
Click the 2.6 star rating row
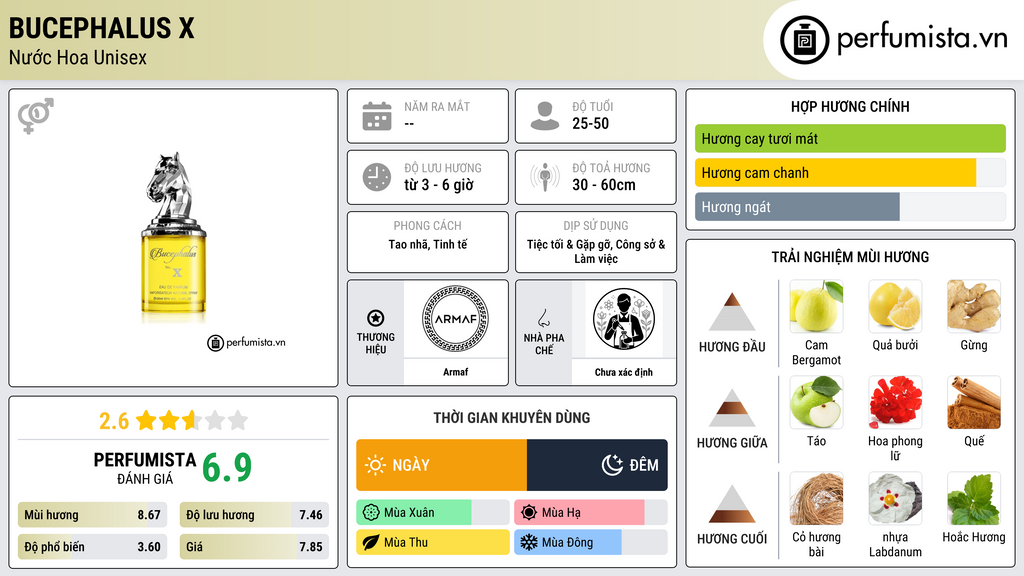coord(174,421)
